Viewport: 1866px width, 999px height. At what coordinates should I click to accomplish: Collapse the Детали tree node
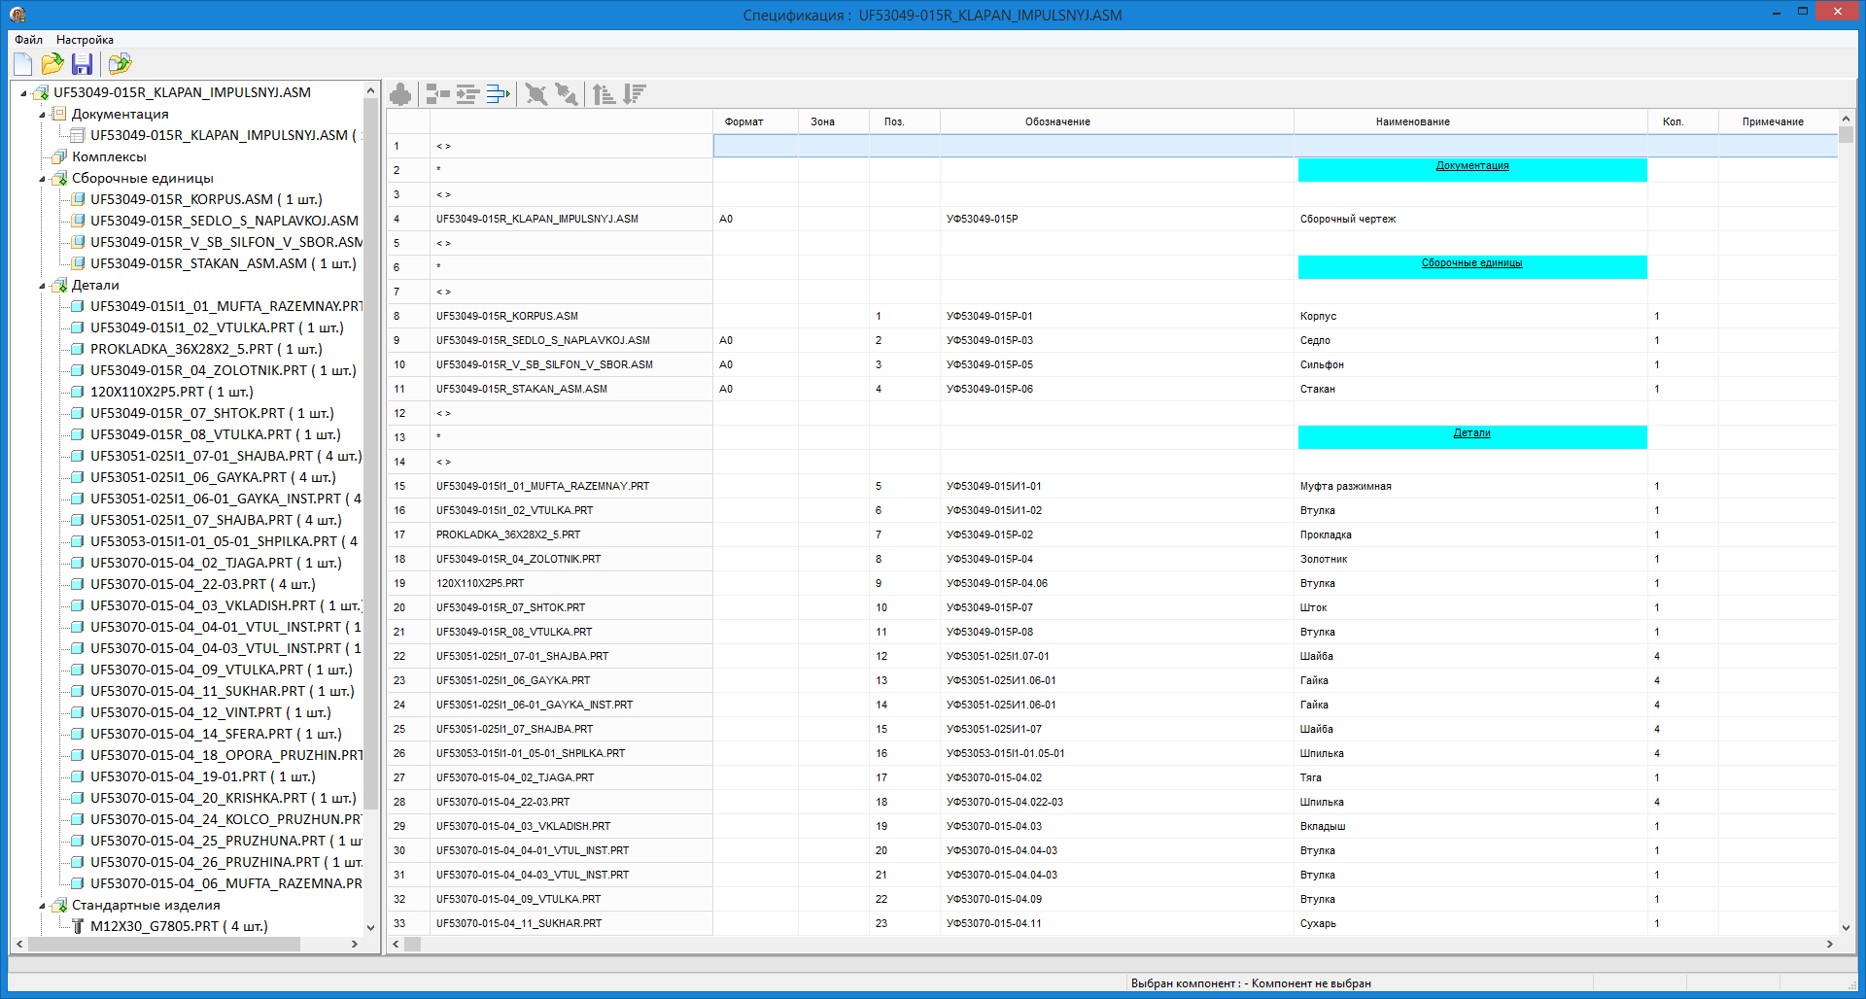tap(42, 285)
